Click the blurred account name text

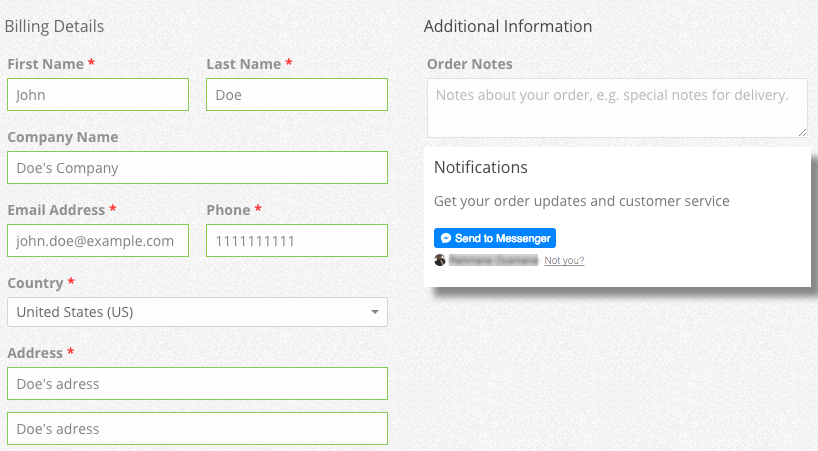pos(494,260)
